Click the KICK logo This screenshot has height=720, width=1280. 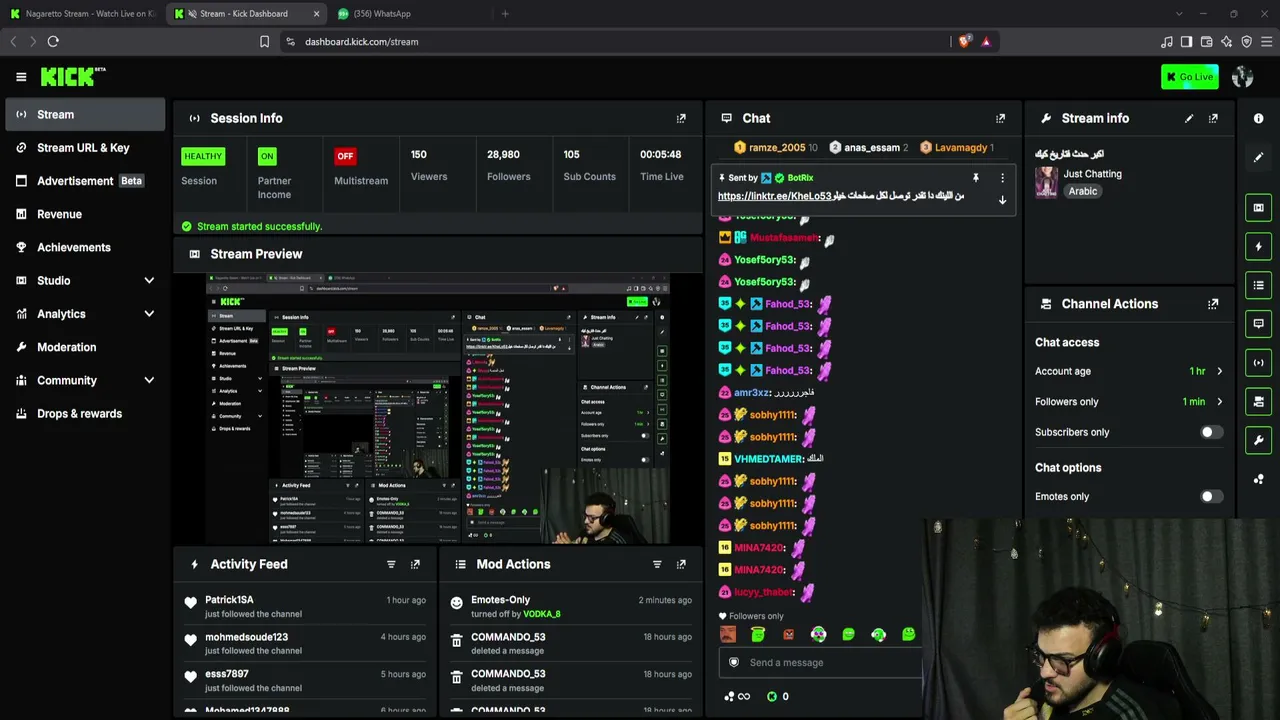pyautogui.click(x=72, y=76)
